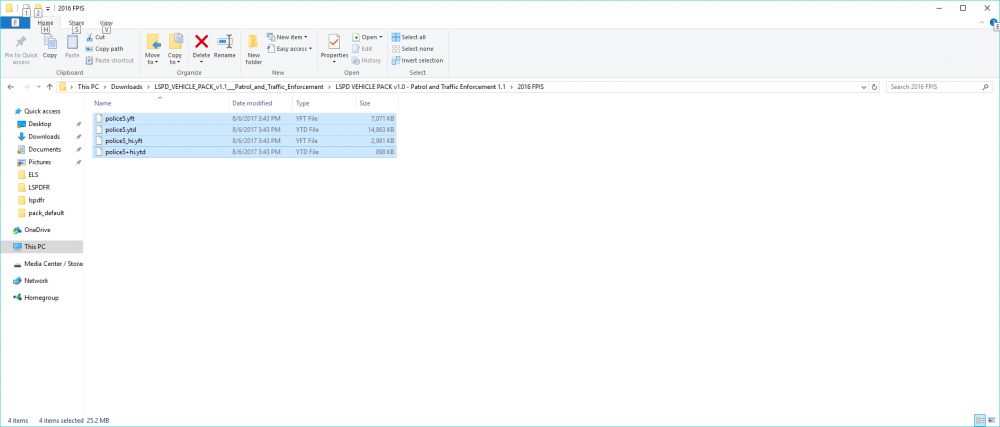The height and width of the screenshot is (427, 1000).
Task: Open file Properties
Action: (x=334, y=47)
